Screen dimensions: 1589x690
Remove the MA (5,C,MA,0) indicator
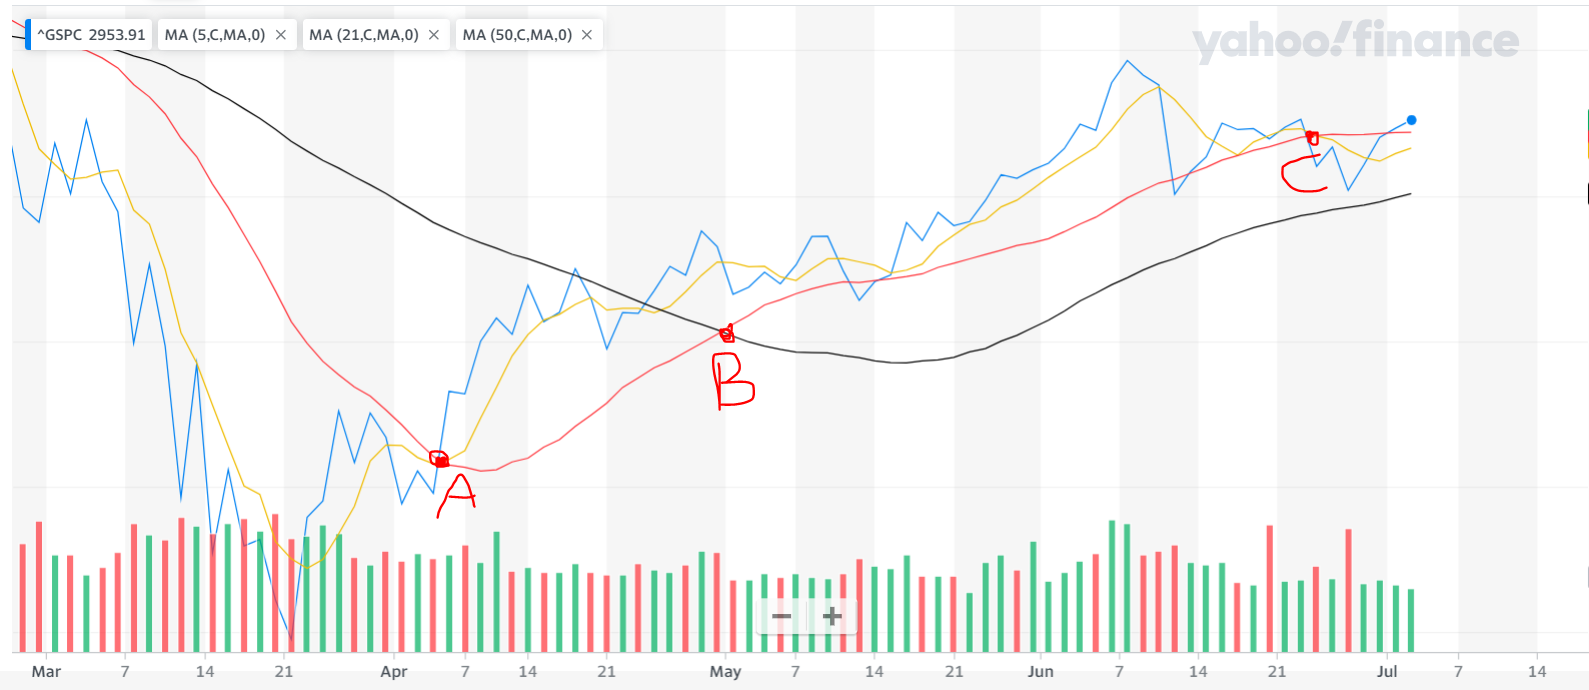pyautogui.click(x=281, y=35)
